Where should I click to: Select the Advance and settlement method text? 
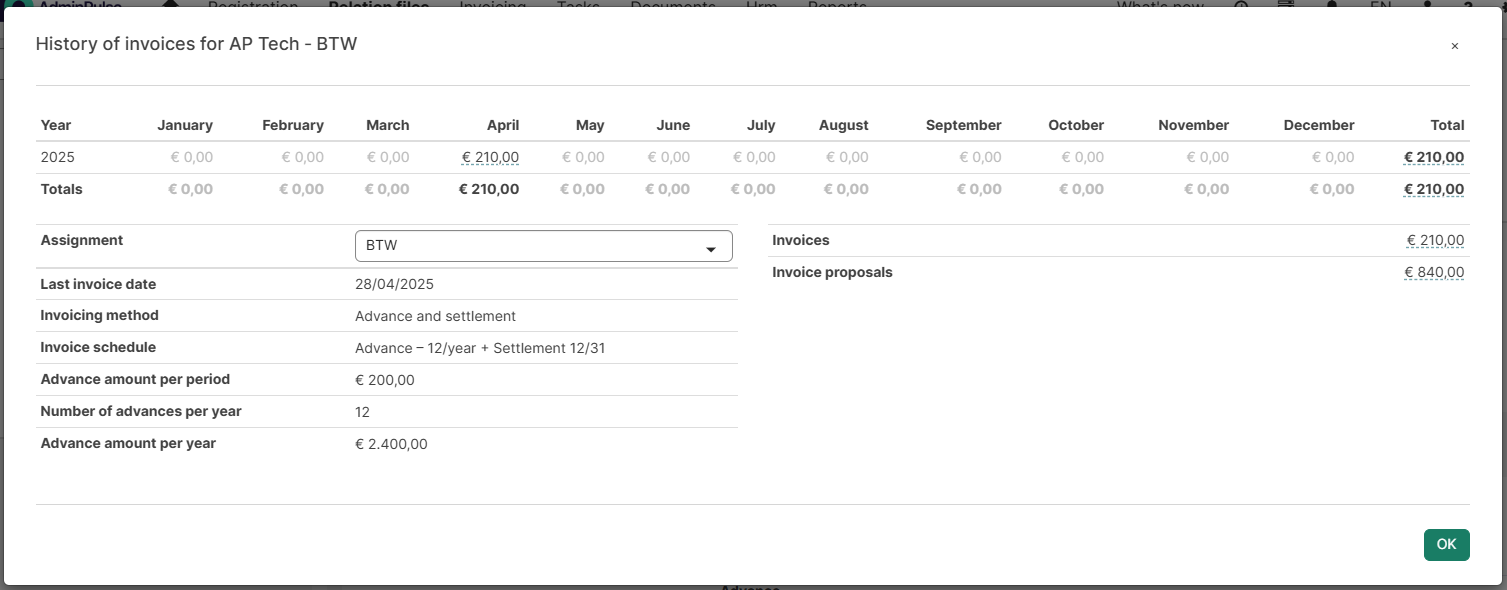pos(435,316)
